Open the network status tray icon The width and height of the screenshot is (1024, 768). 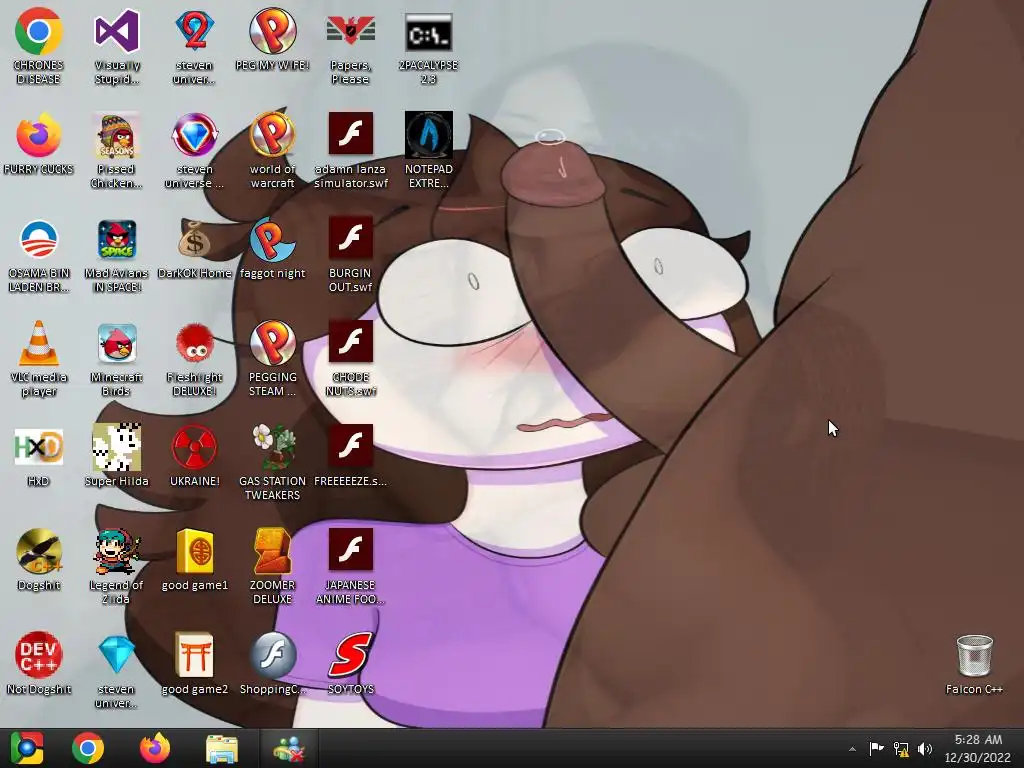pyautogui.click(x=901, y=748)
